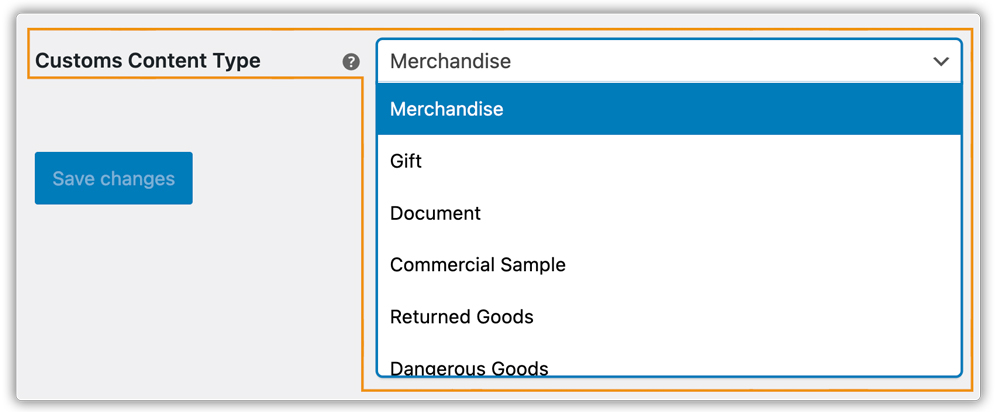This screenshot has width=1000, height=412.
Task: Keep Merchandise as the customs content type
Action: (x=668, y=109)
